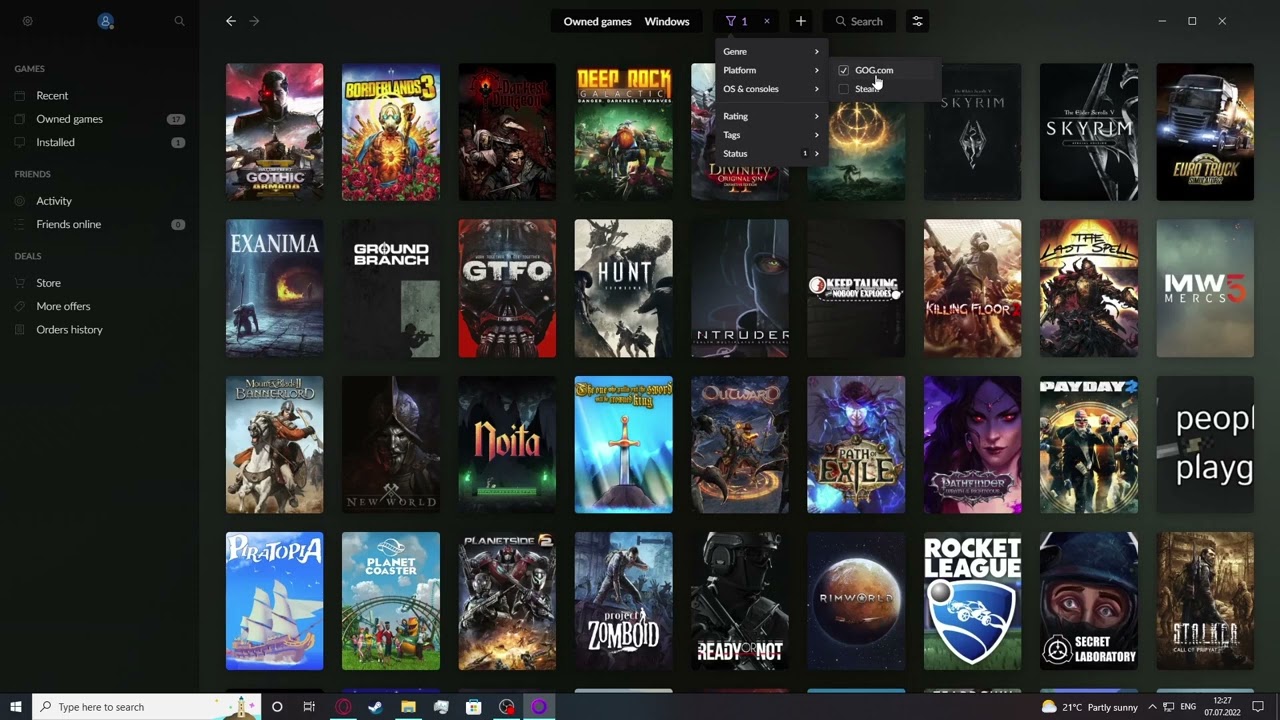Open File Explorer from the taskbar
1280x720 pixels.
408,707
